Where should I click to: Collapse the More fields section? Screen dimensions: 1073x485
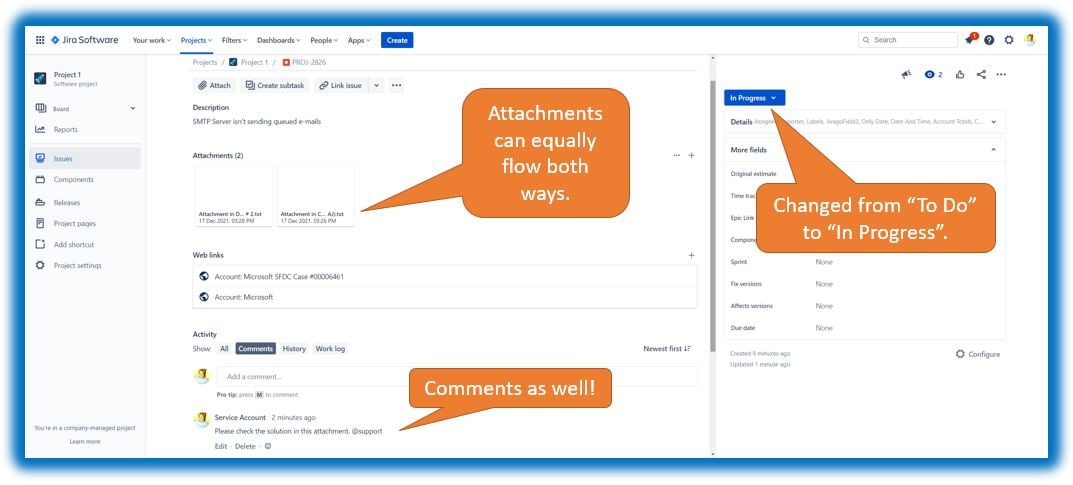(x=993, y=150)
